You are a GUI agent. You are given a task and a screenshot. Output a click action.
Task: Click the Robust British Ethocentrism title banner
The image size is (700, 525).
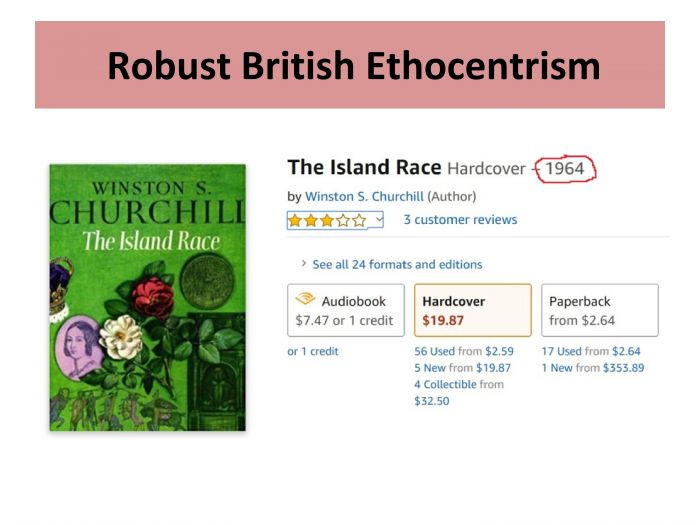point(350,65)
